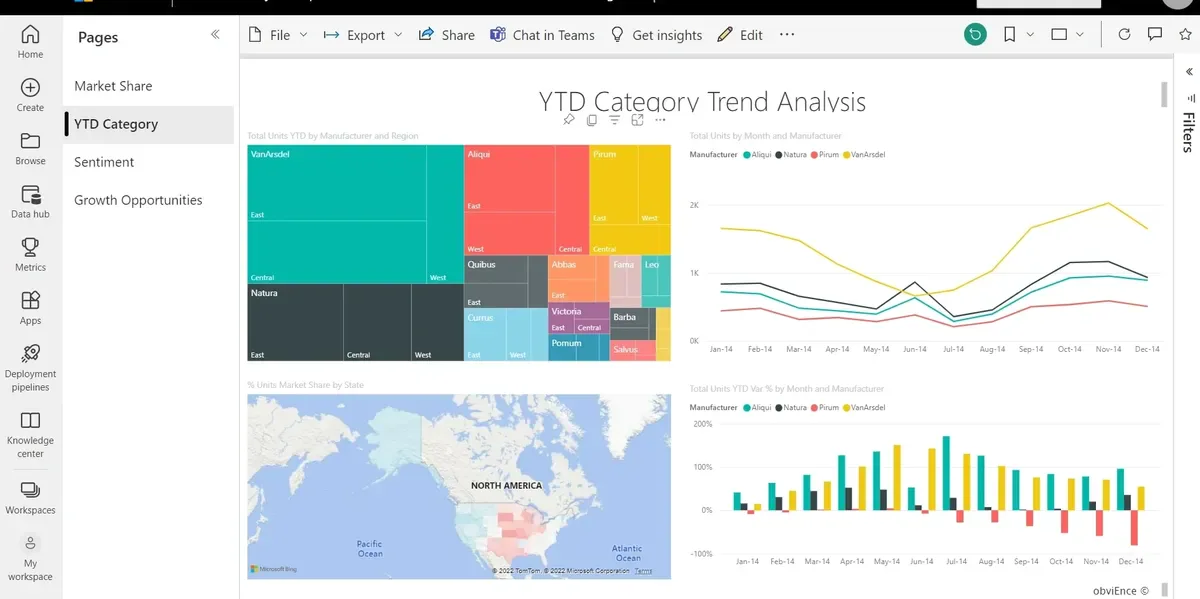Enter focus mode on treemap visual

click(637, 120)
